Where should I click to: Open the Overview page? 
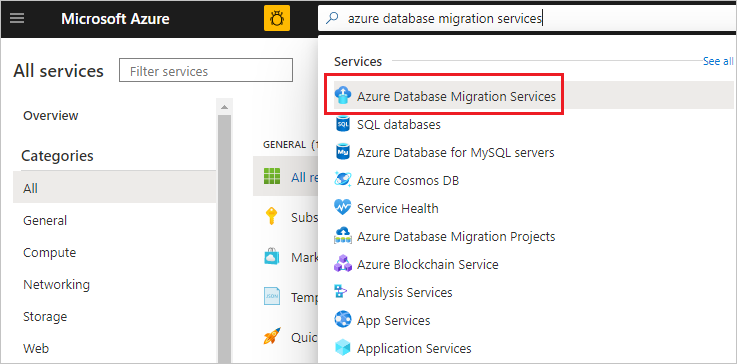[51, 115]
